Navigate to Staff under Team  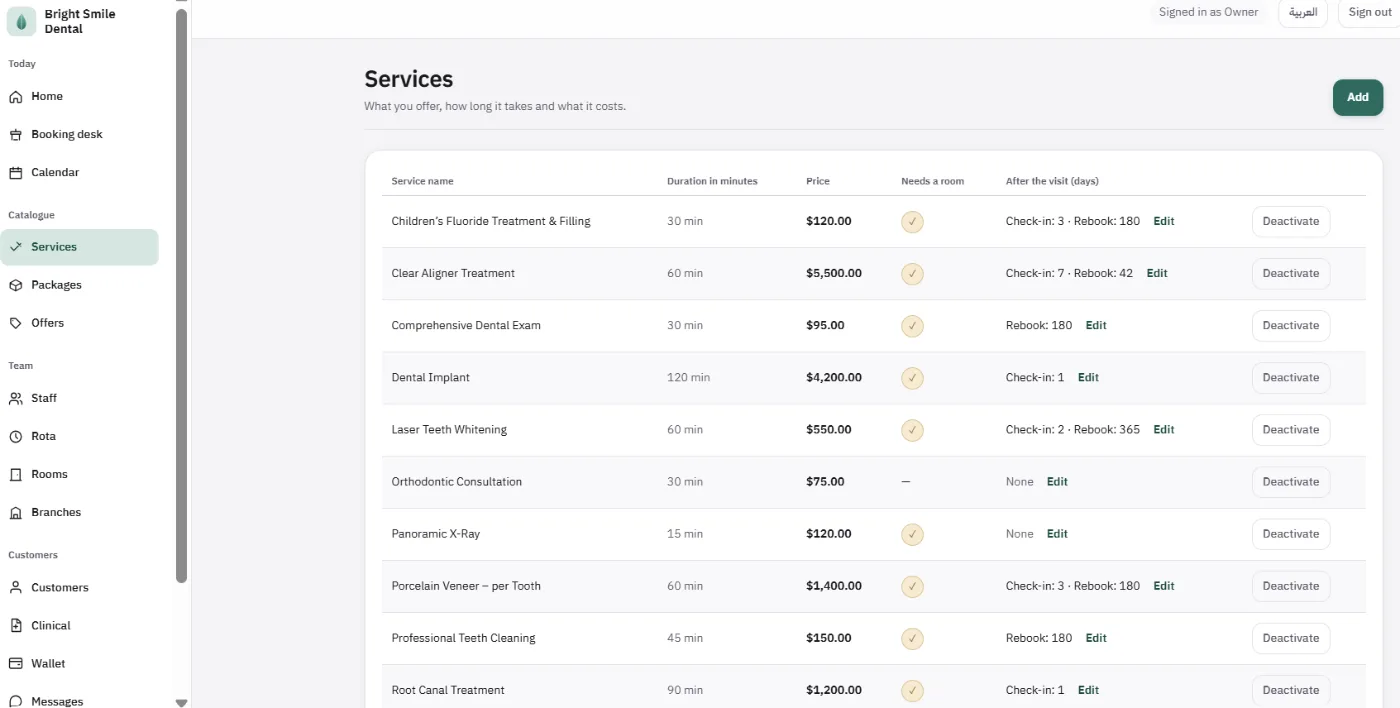[79, 398]
